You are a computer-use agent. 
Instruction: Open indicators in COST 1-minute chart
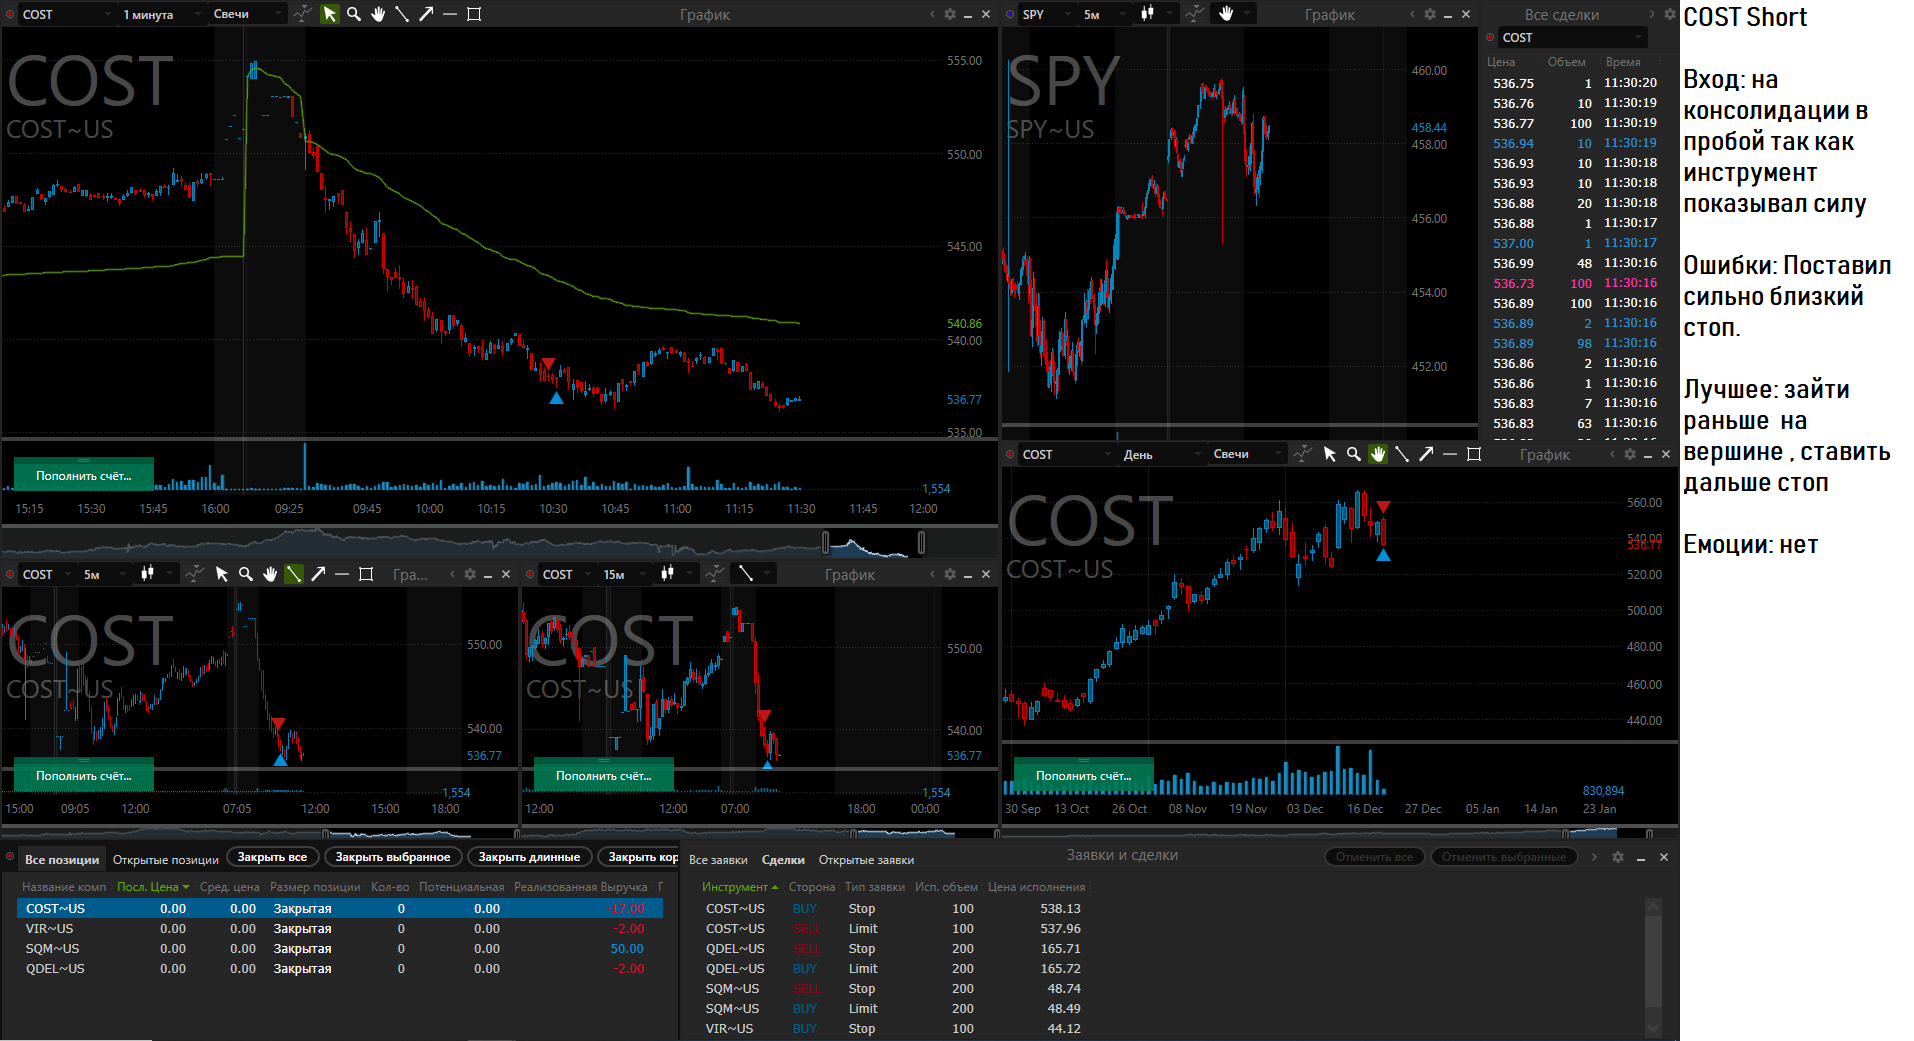(302, 14)
